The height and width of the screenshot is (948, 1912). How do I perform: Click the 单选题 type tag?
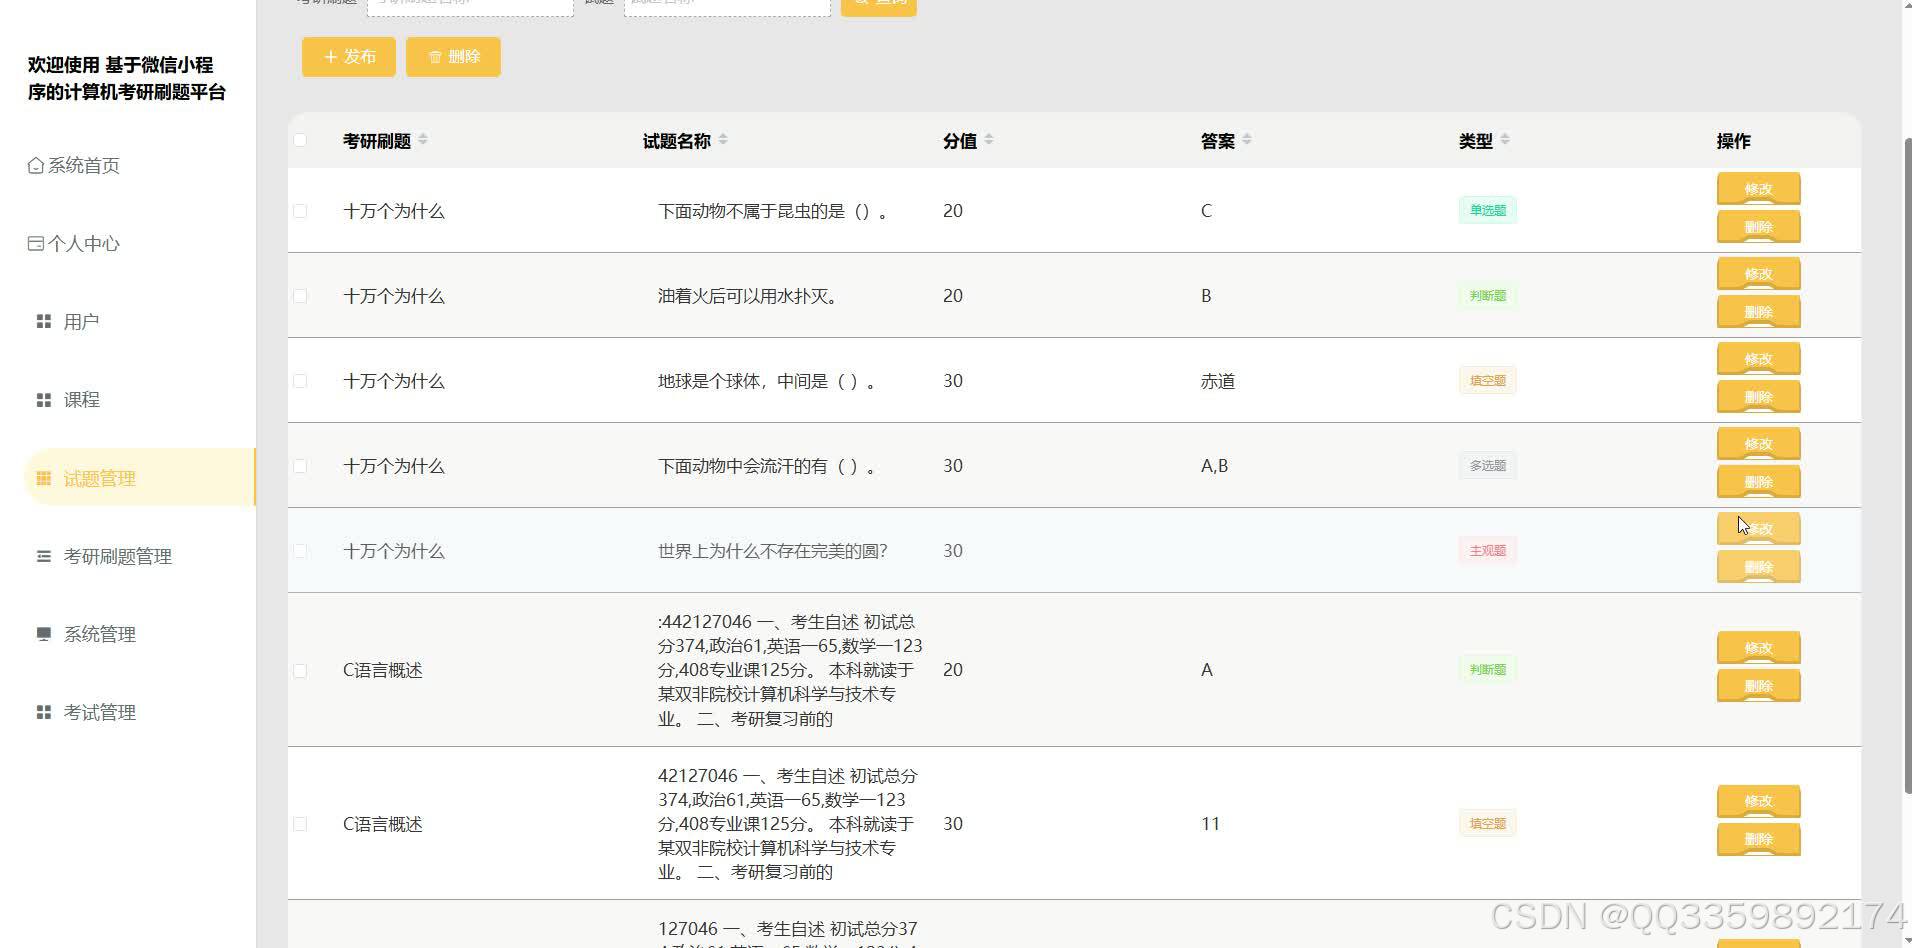click(1487, 210)
